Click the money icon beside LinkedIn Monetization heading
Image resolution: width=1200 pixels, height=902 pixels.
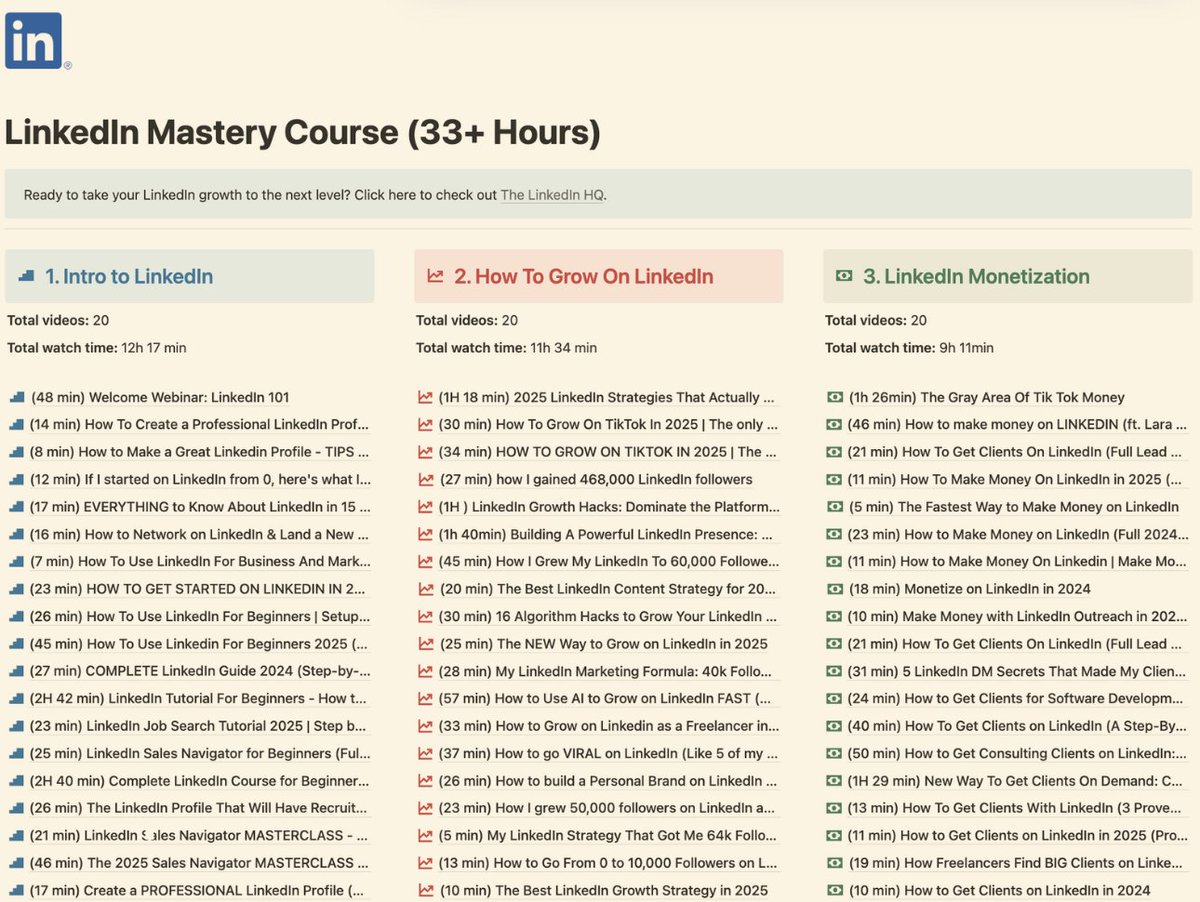point(844,276)
